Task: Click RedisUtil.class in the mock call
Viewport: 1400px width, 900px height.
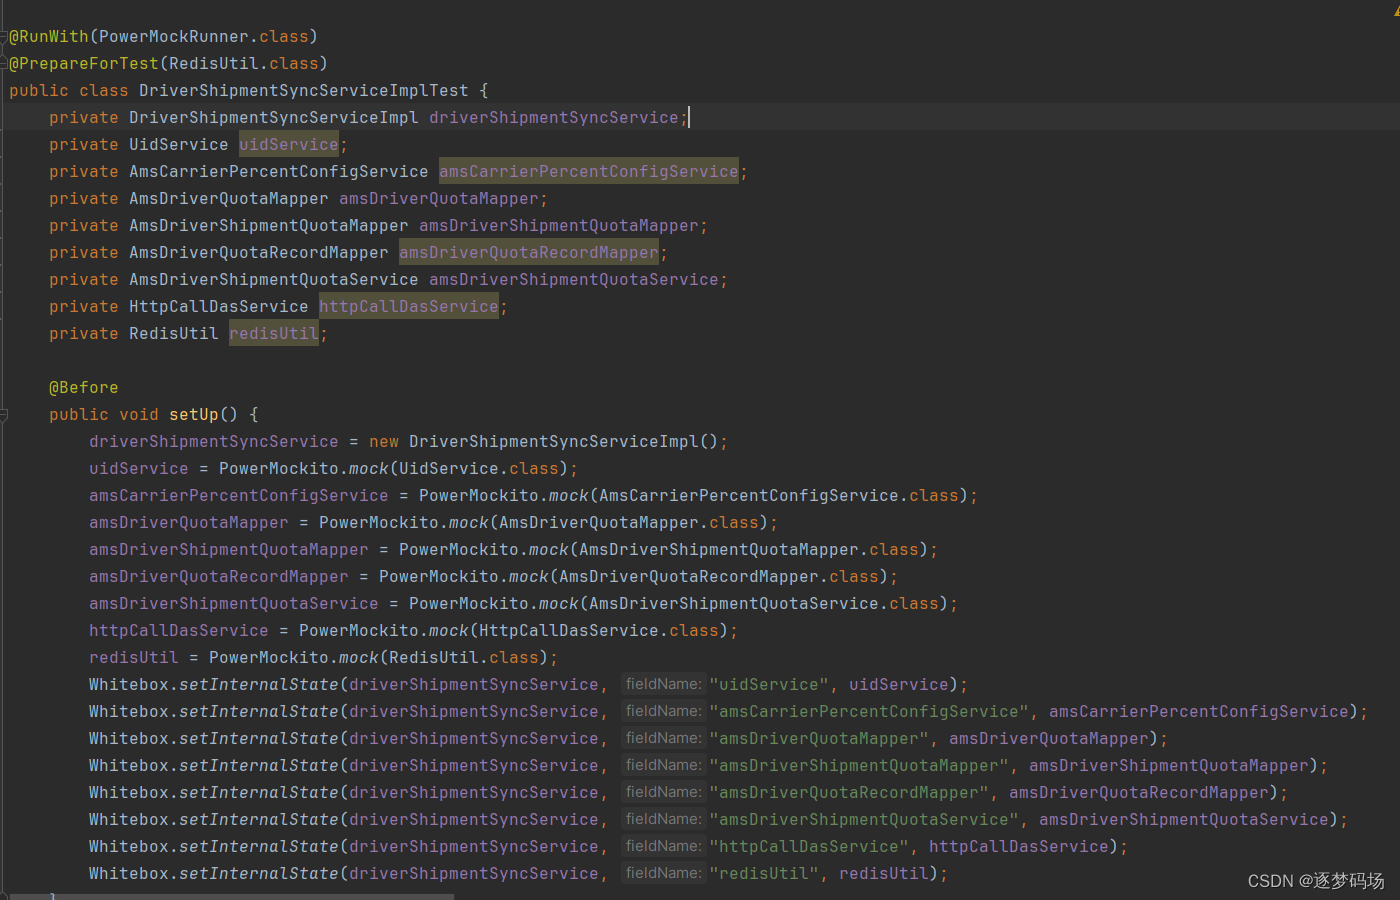Action: [x=464, y=658]
